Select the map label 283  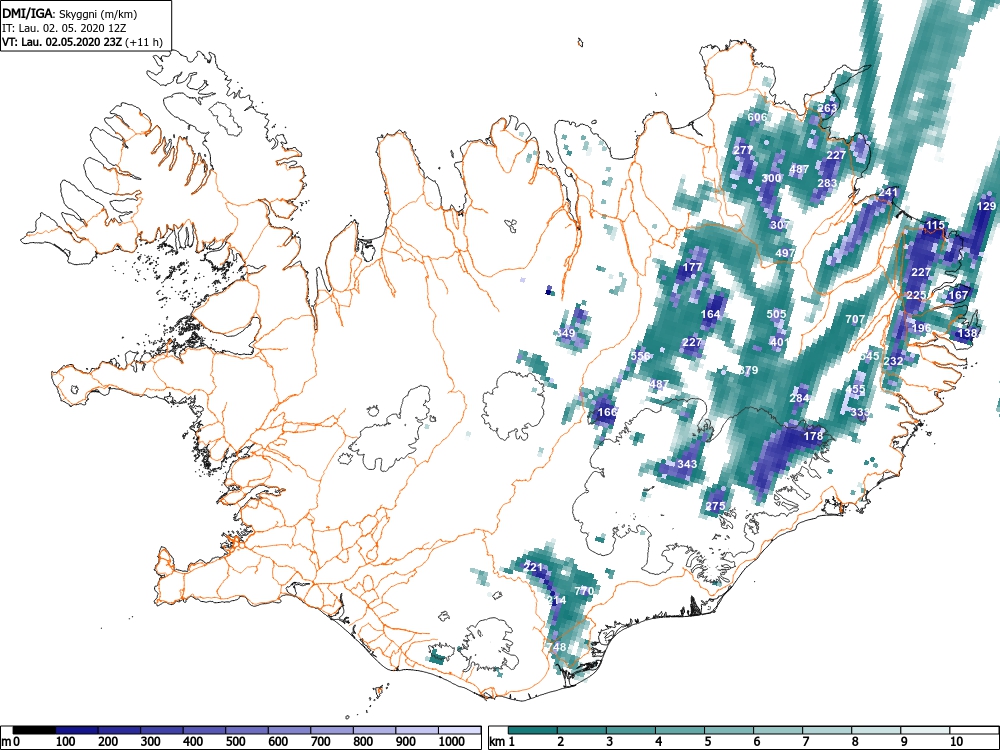coord(827,183)
